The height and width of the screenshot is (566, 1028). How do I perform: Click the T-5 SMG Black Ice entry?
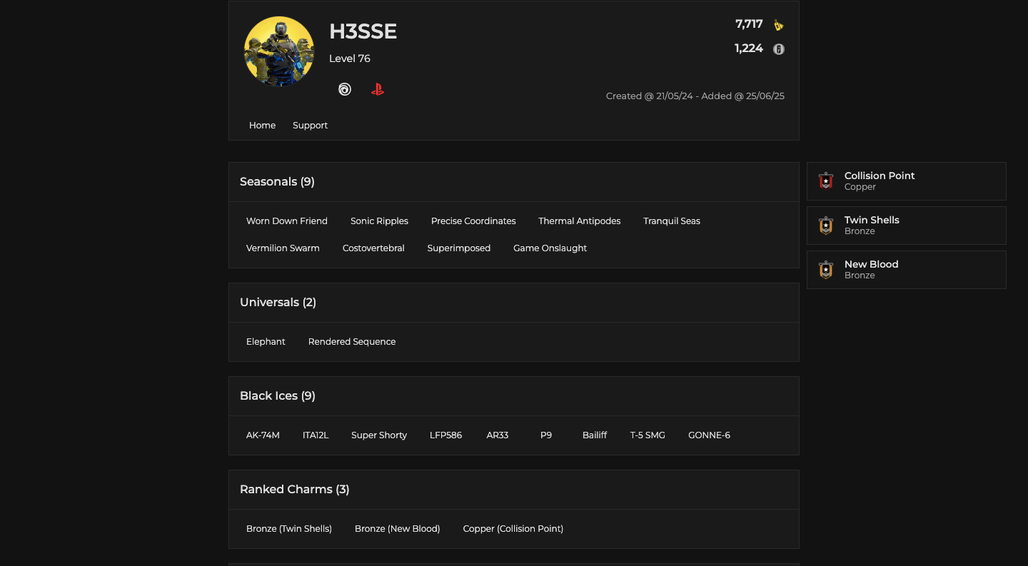point(648,435)
